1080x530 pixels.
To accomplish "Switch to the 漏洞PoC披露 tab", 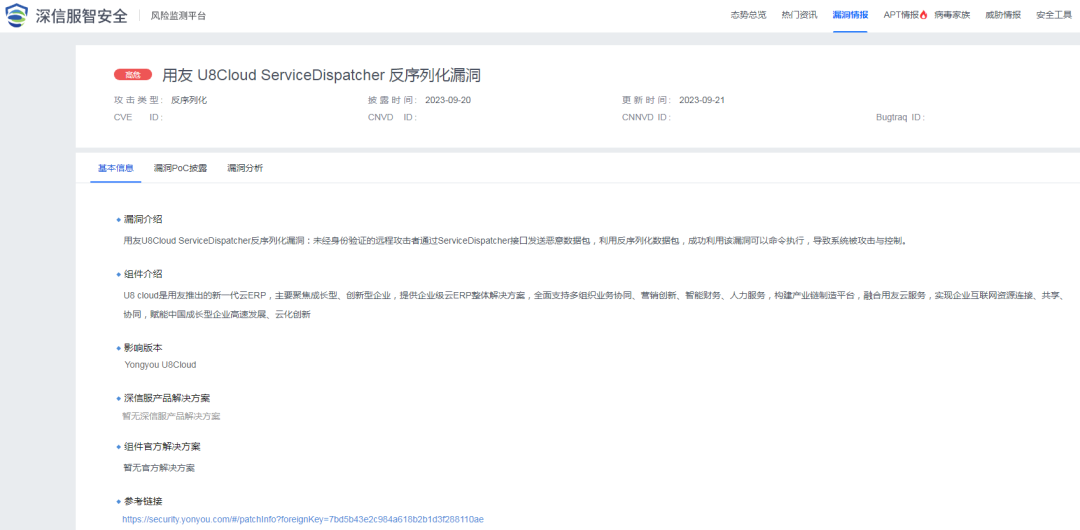I will tap(180, 168).
